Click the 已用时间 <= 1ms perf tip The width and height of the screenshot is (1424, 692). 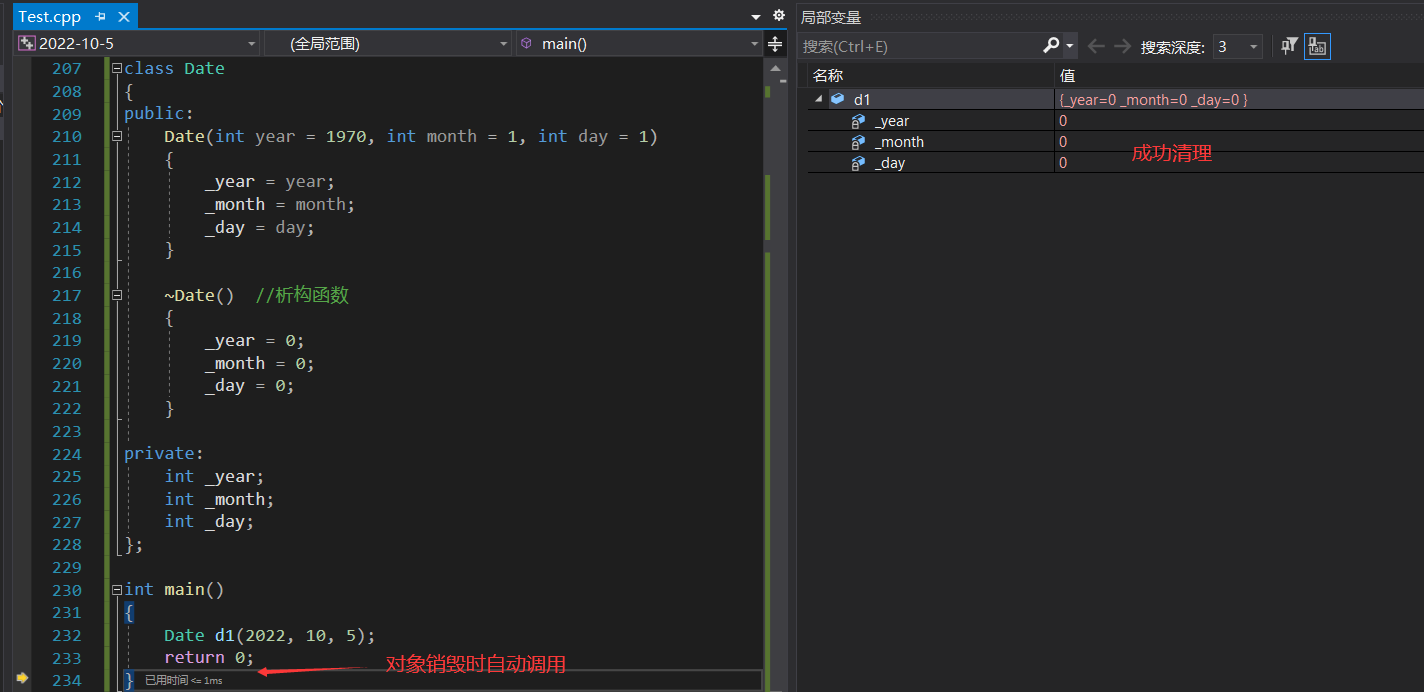coord(183,681)
